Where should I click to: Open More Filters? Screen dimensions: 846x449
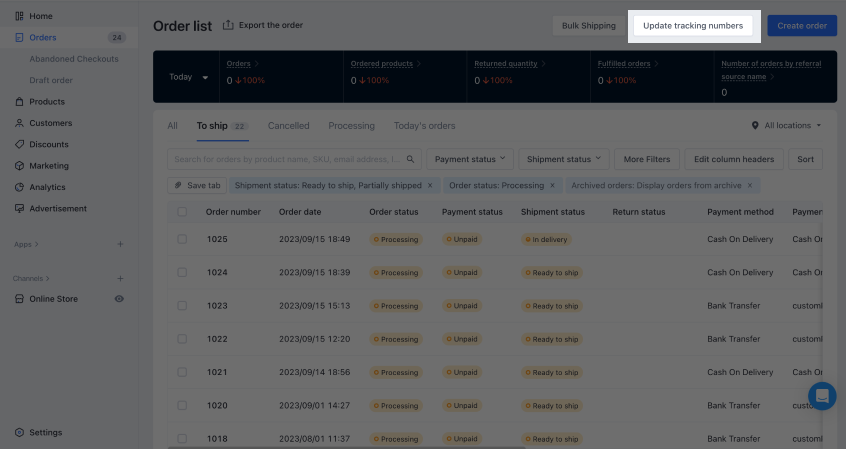[647, 159]
